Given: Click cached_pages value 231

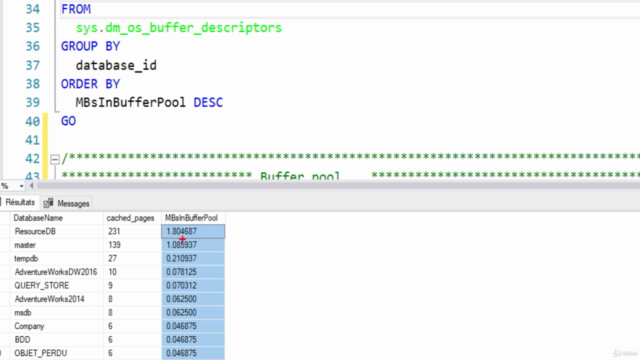Looking at the screenshot, I should (132, 231).
